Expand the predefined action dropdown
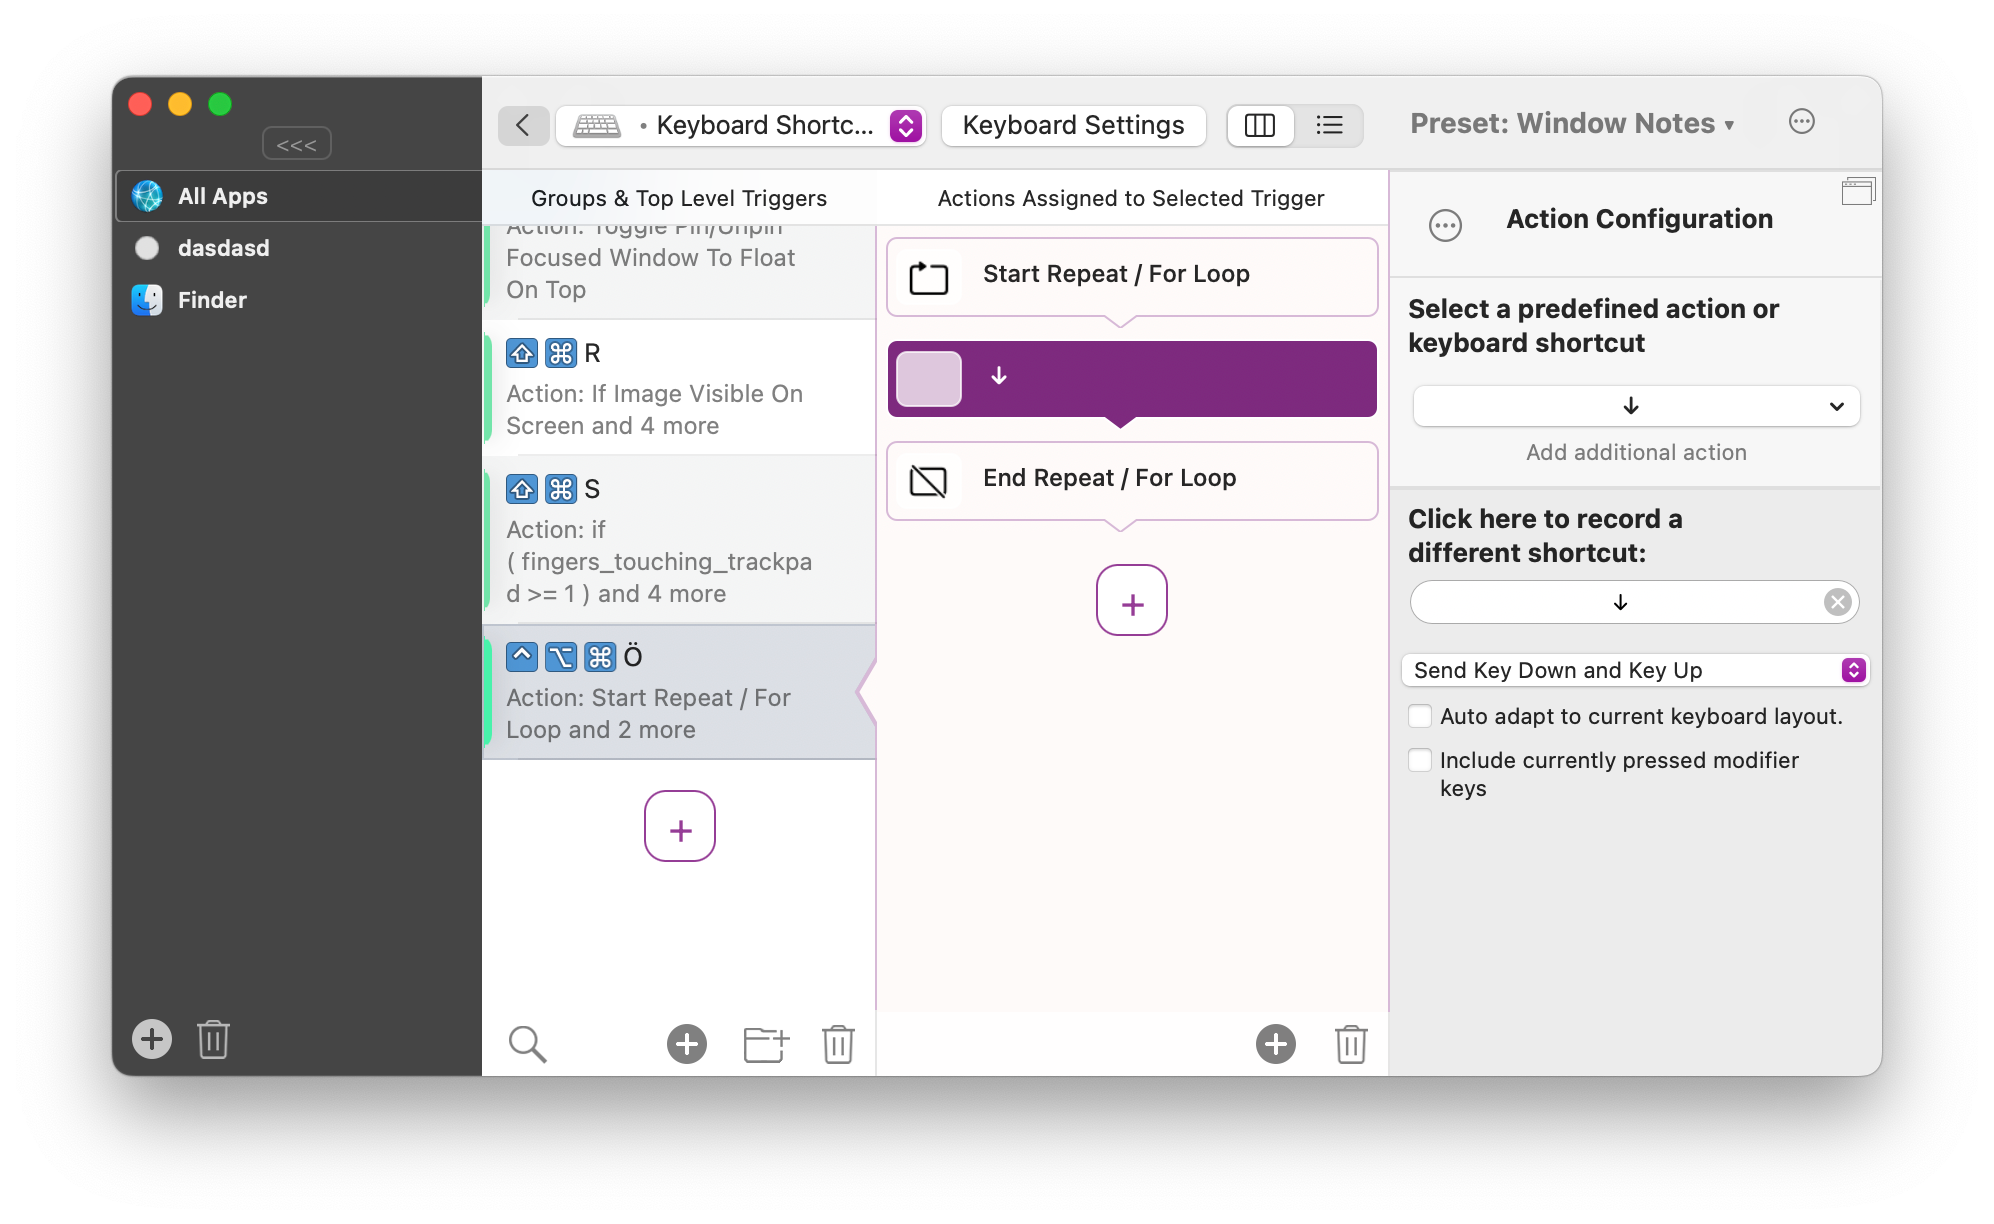 [x=1836, y=406]
